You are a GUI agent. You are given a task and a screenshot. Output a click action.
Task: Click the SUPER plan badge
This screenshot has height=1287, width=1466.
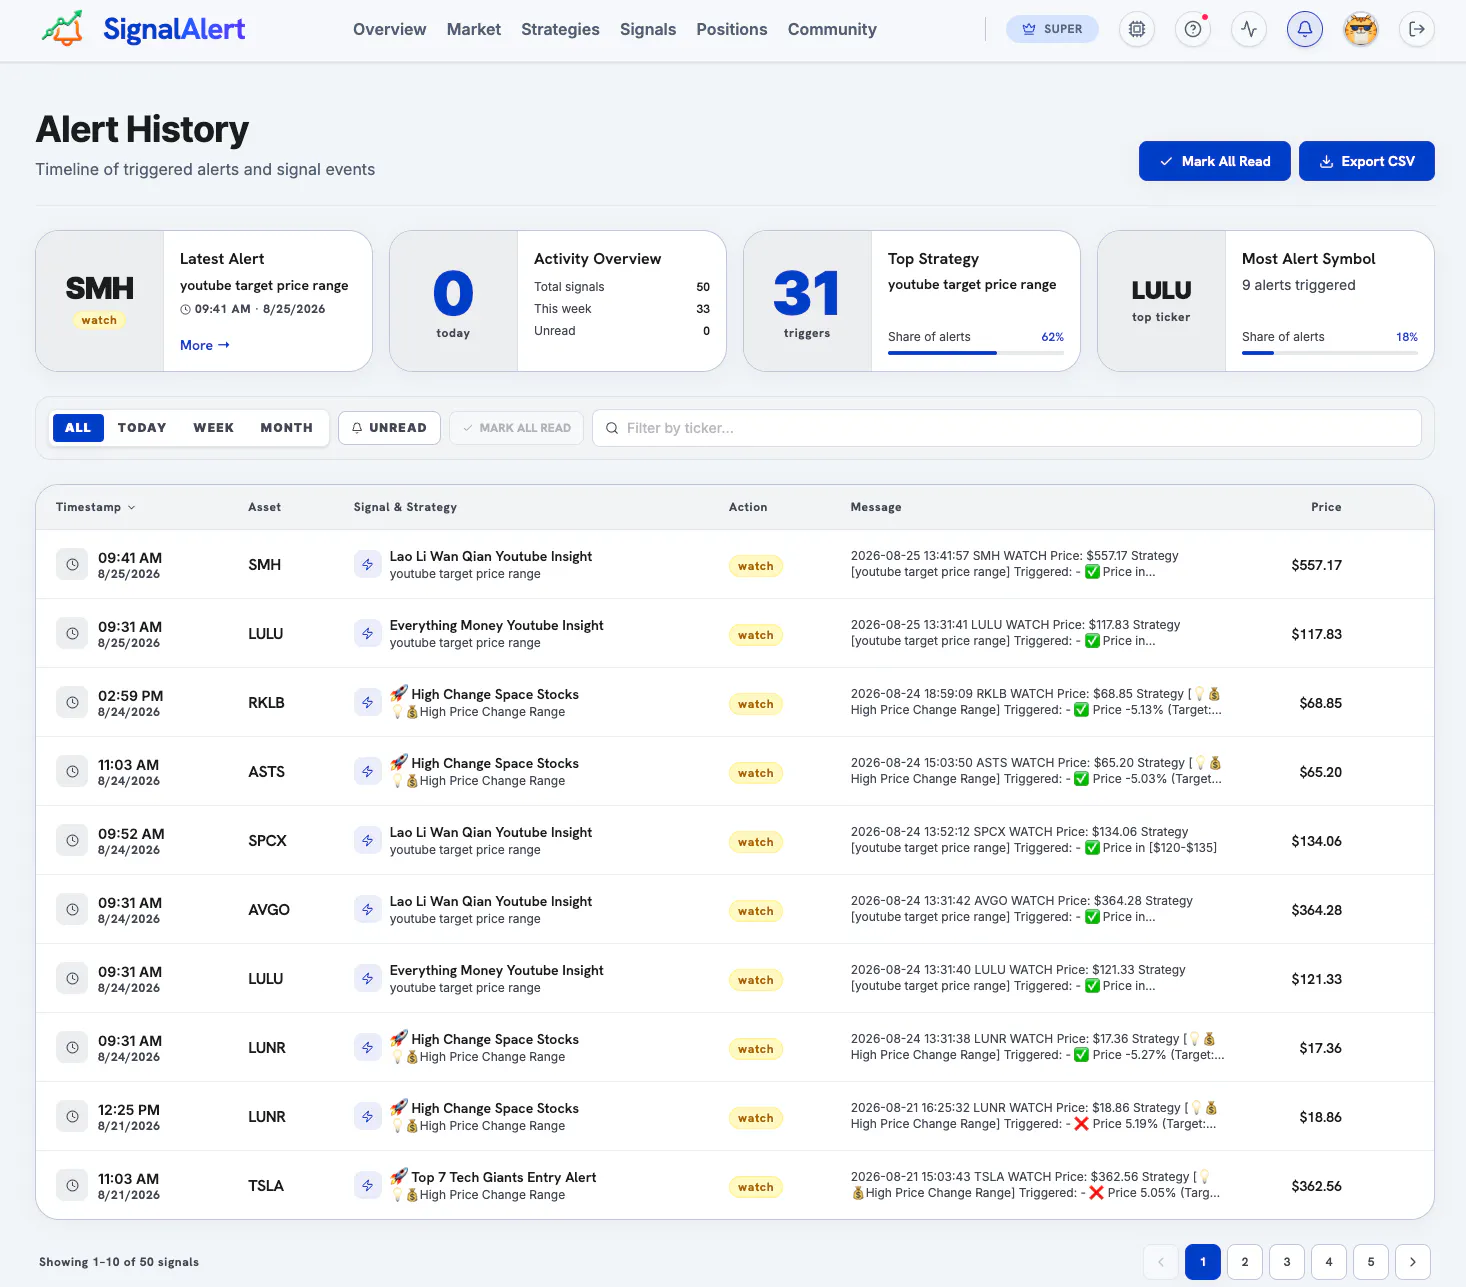pyautogui.click(x=1052, y=29)
